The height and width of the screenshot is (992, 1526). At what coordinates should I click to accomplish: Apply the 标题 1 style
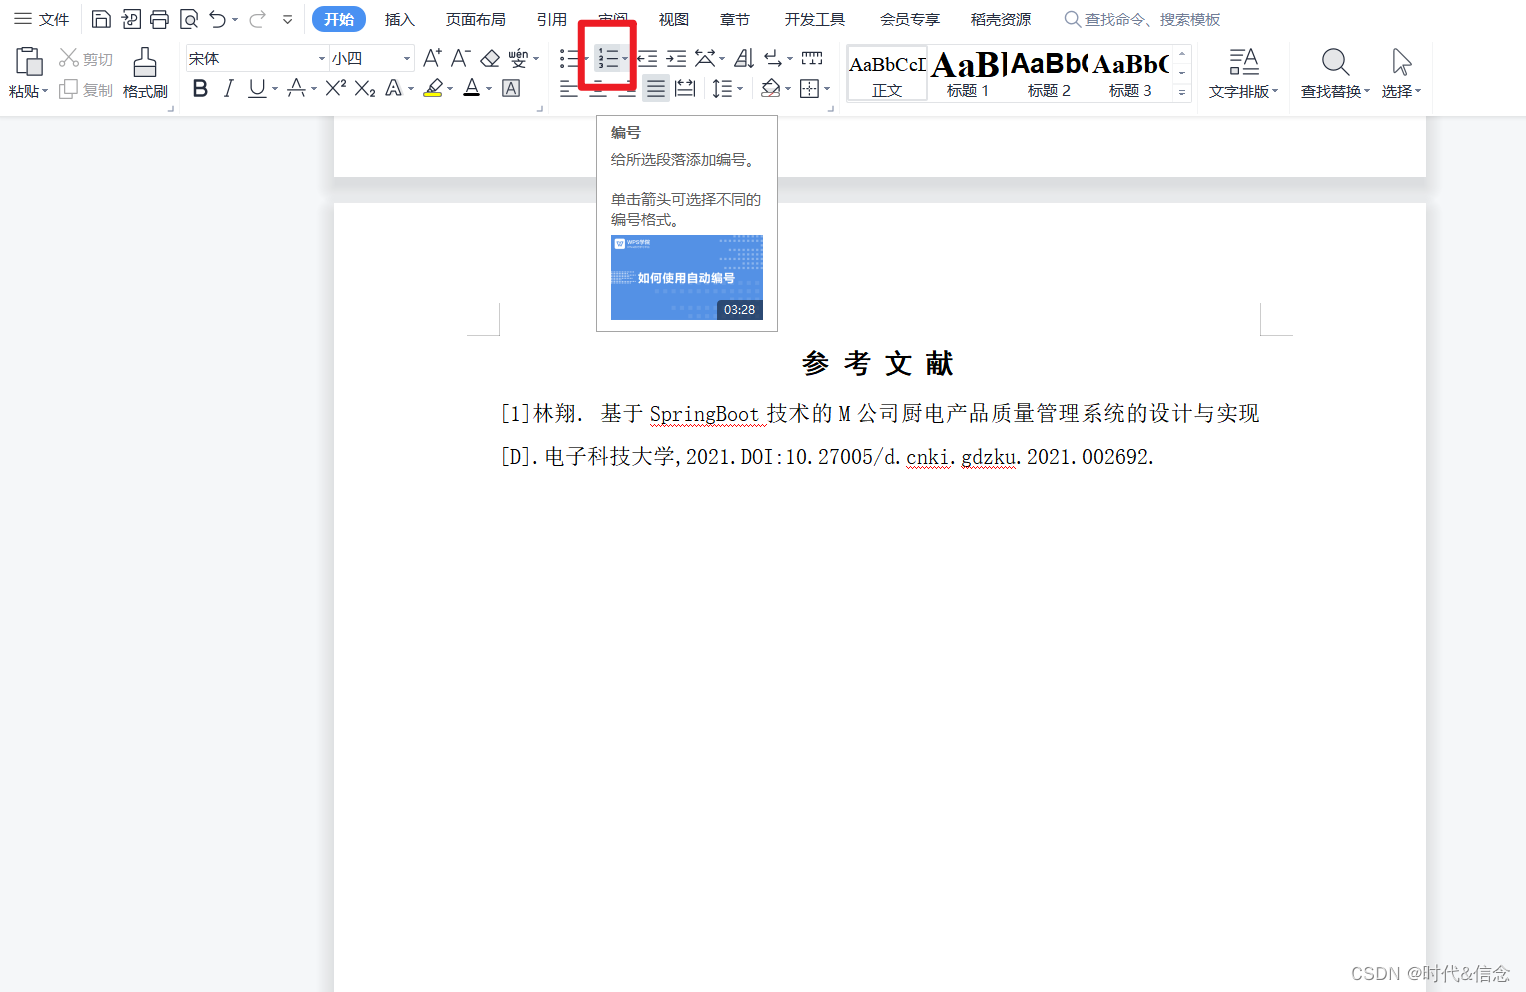[968, 73]
